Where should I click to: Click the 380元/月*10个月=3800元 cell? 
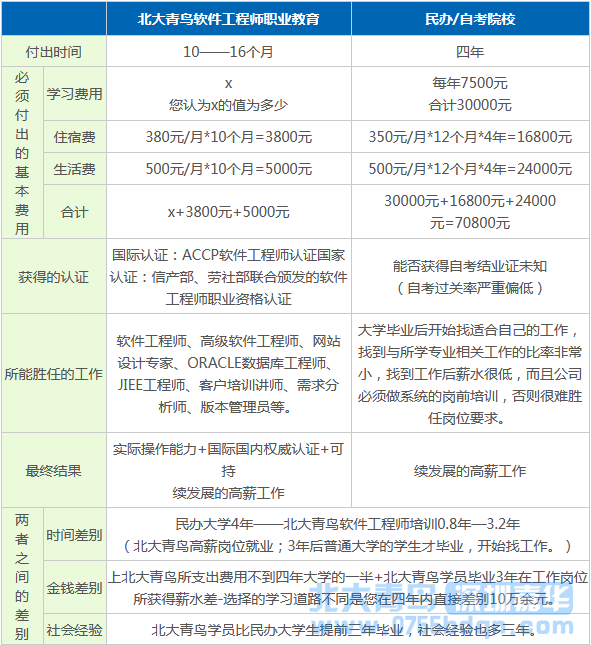click(x=229, y=137)
